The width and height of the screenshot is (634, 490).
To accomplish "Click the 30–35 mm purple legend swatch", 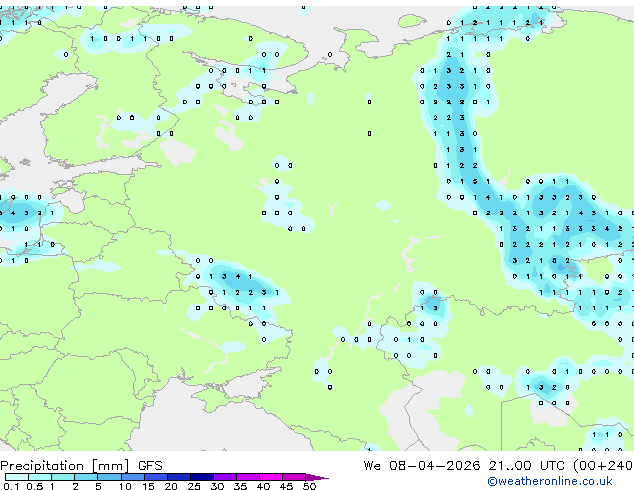I will [224, 477].
